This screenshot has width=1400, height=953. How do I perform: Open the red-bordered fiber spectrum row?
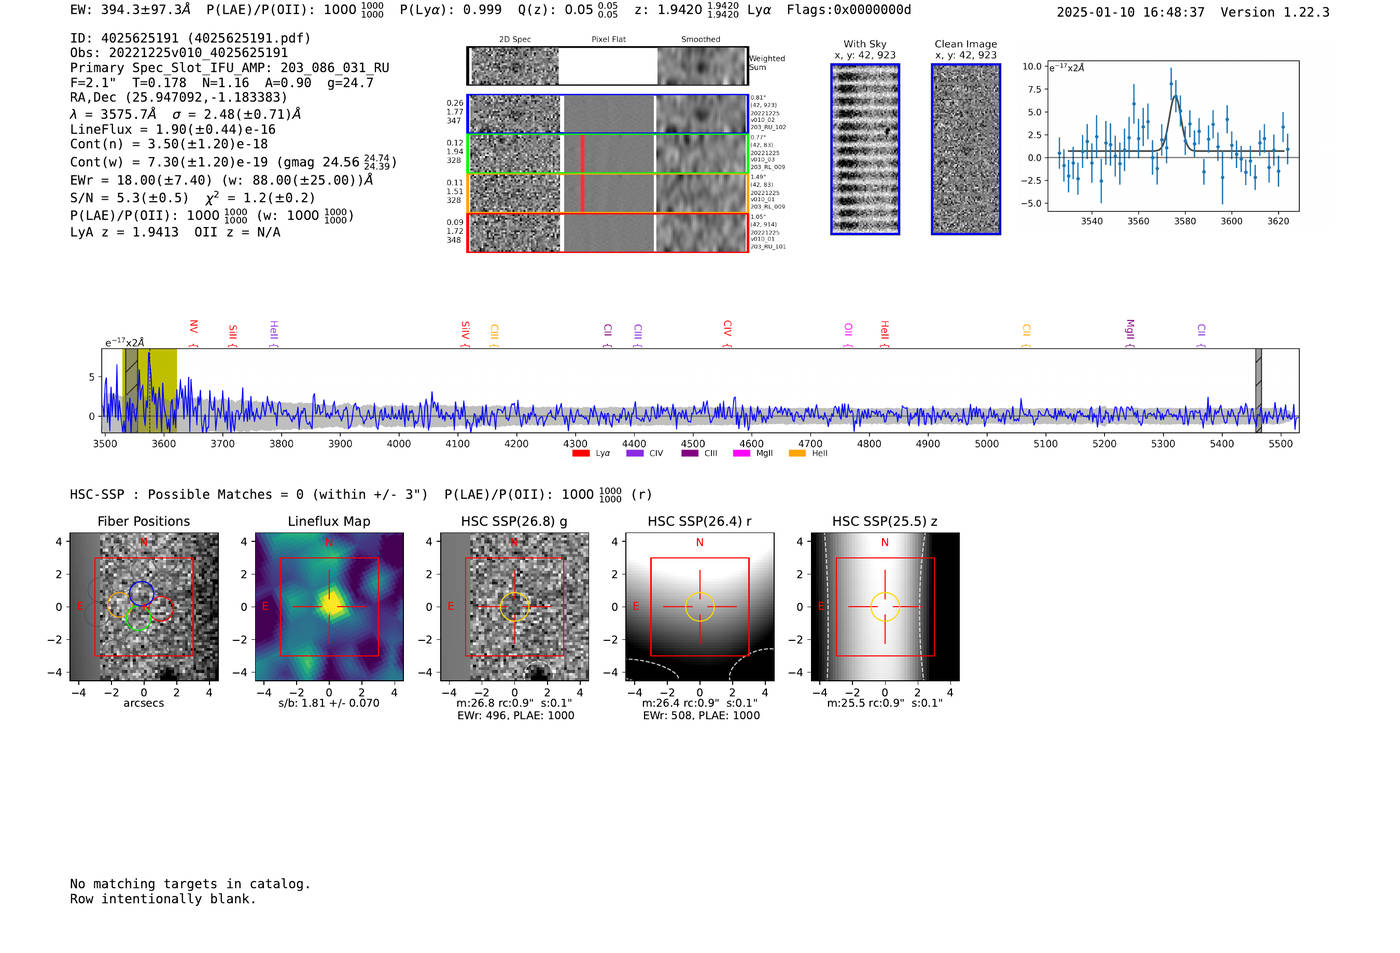pyautogui.click(x=607, y=232)
